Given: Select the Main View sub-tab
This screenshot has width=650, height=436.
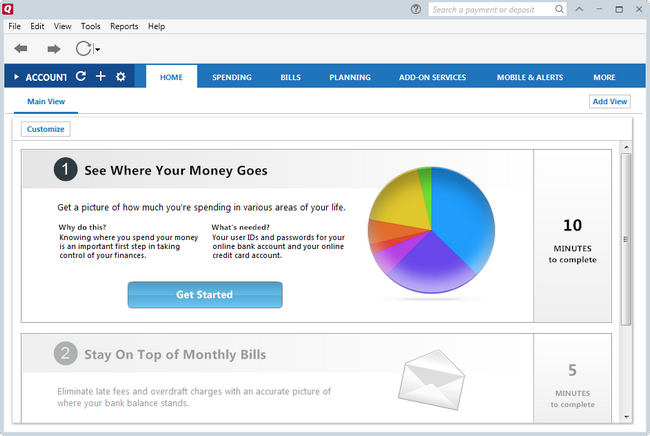Looking at the screenshot, I should tap(46, 102).
